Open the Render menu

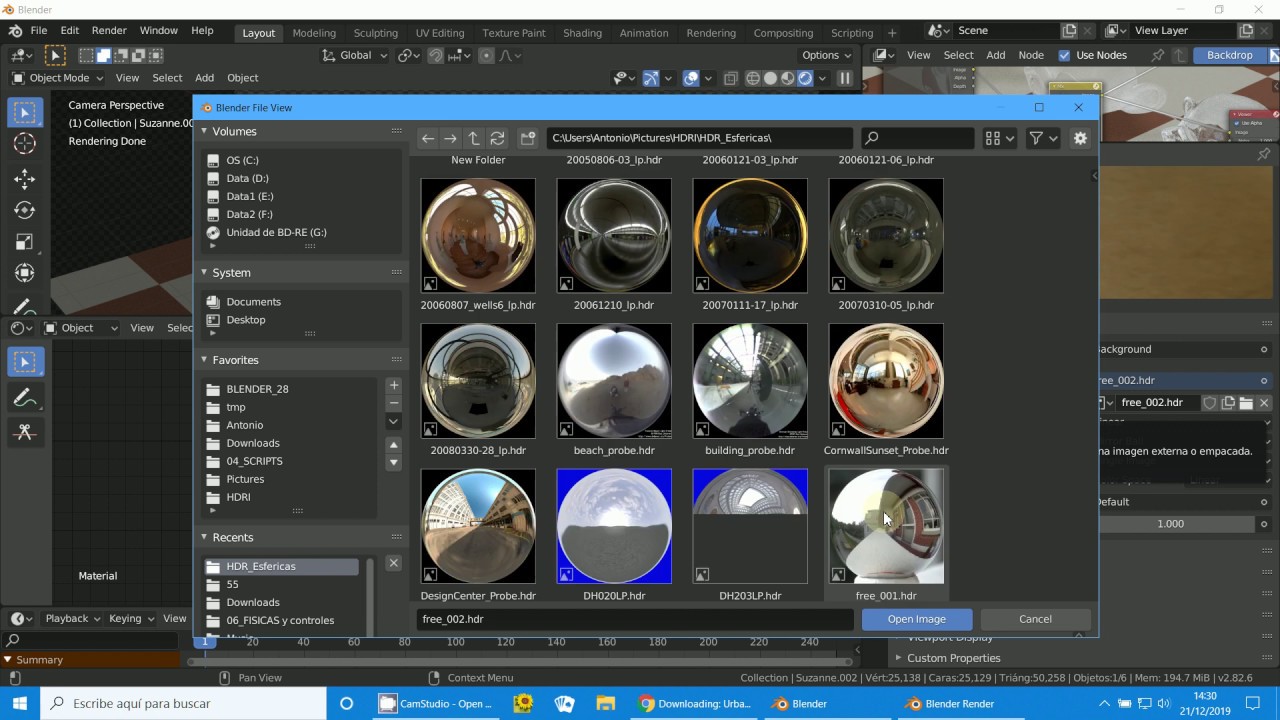tap(109, 31)
